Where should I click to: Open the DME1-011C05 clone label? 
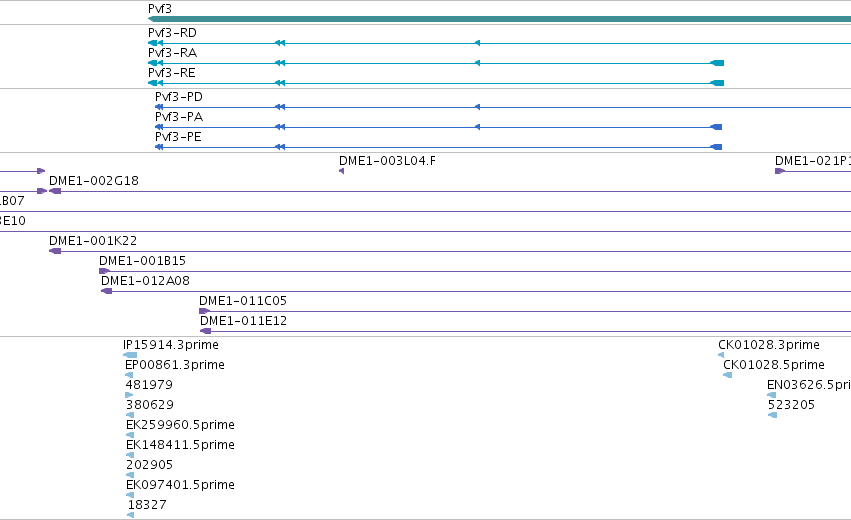click(243, 301)
